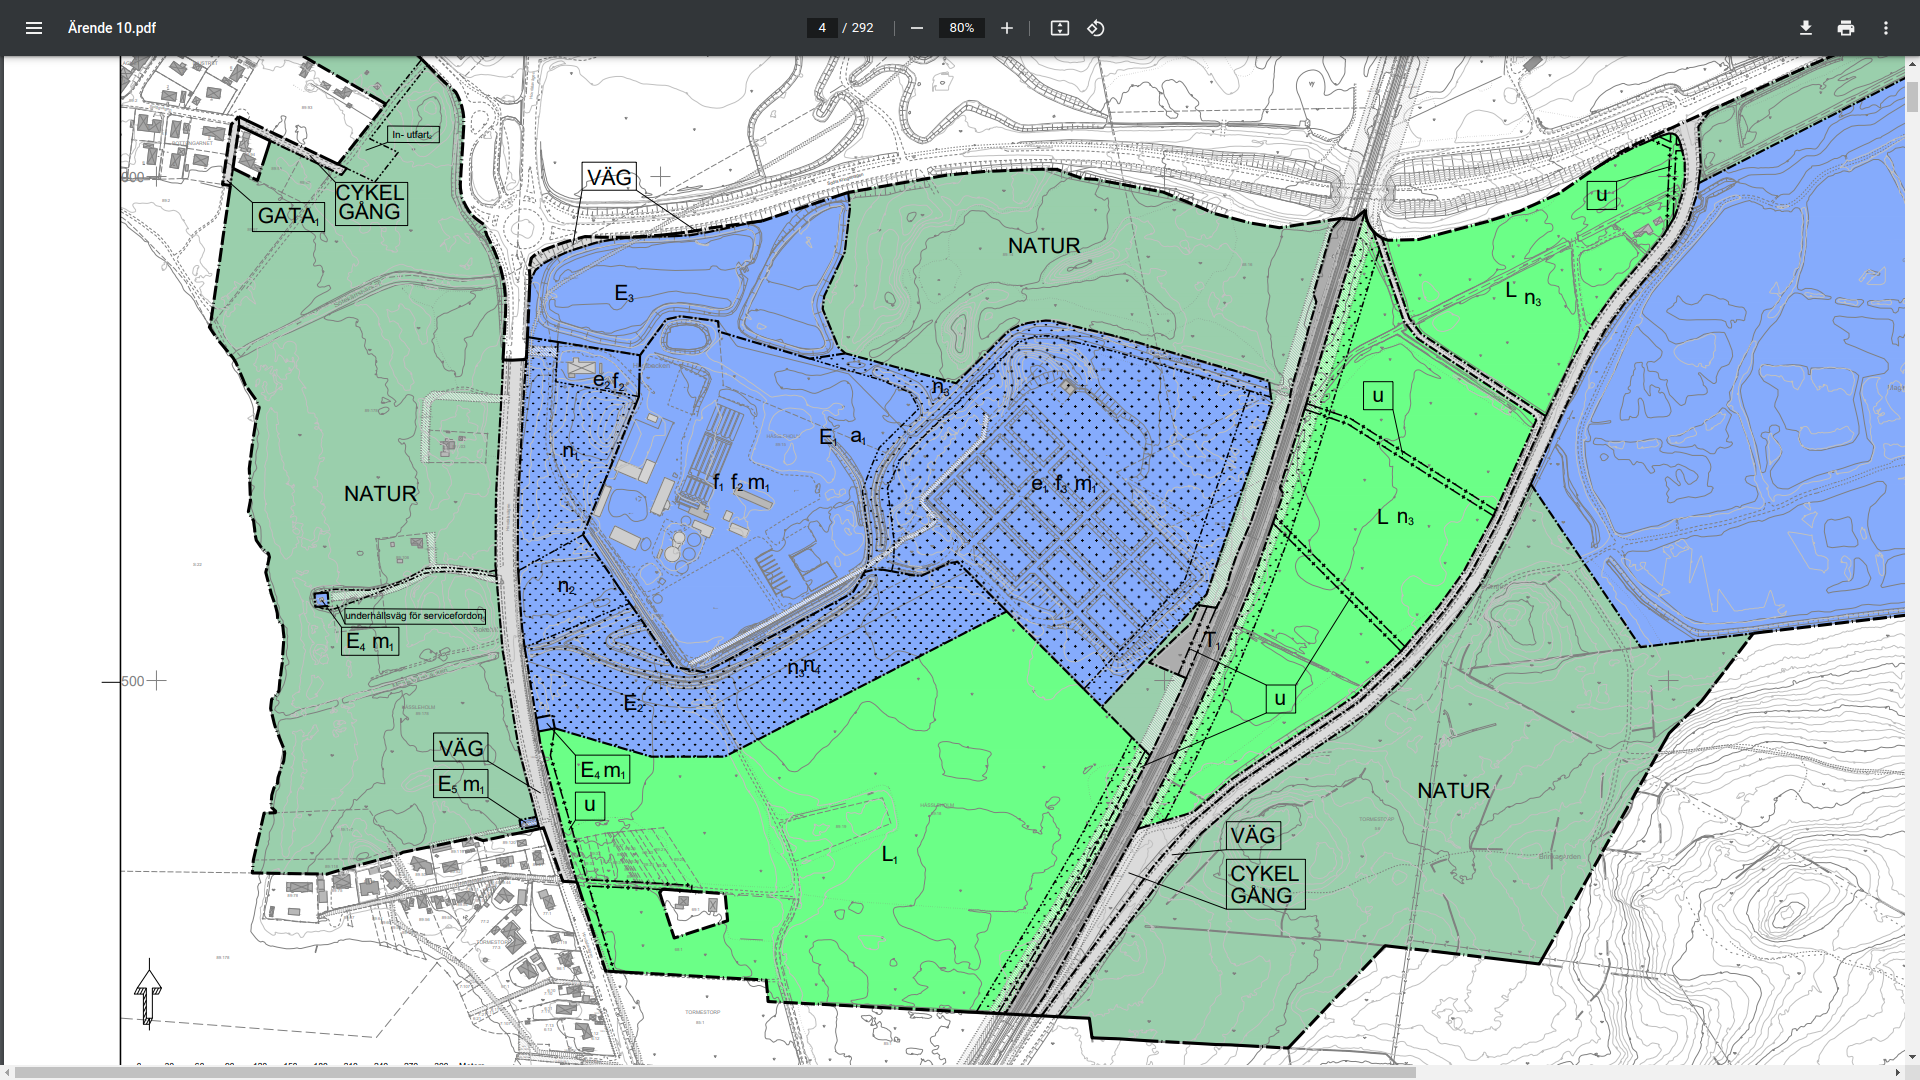This screenshot has width=1920, height=1080.
Task: Click the zoom out minus button
Action: [917, 28]
